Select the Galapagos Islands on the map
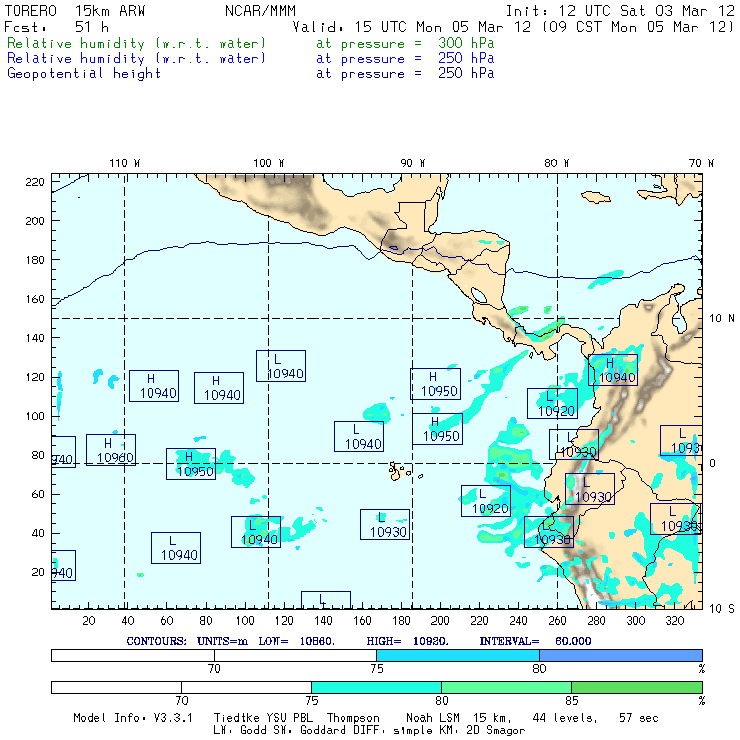This screenshot has width=740, height=740. 399,469
